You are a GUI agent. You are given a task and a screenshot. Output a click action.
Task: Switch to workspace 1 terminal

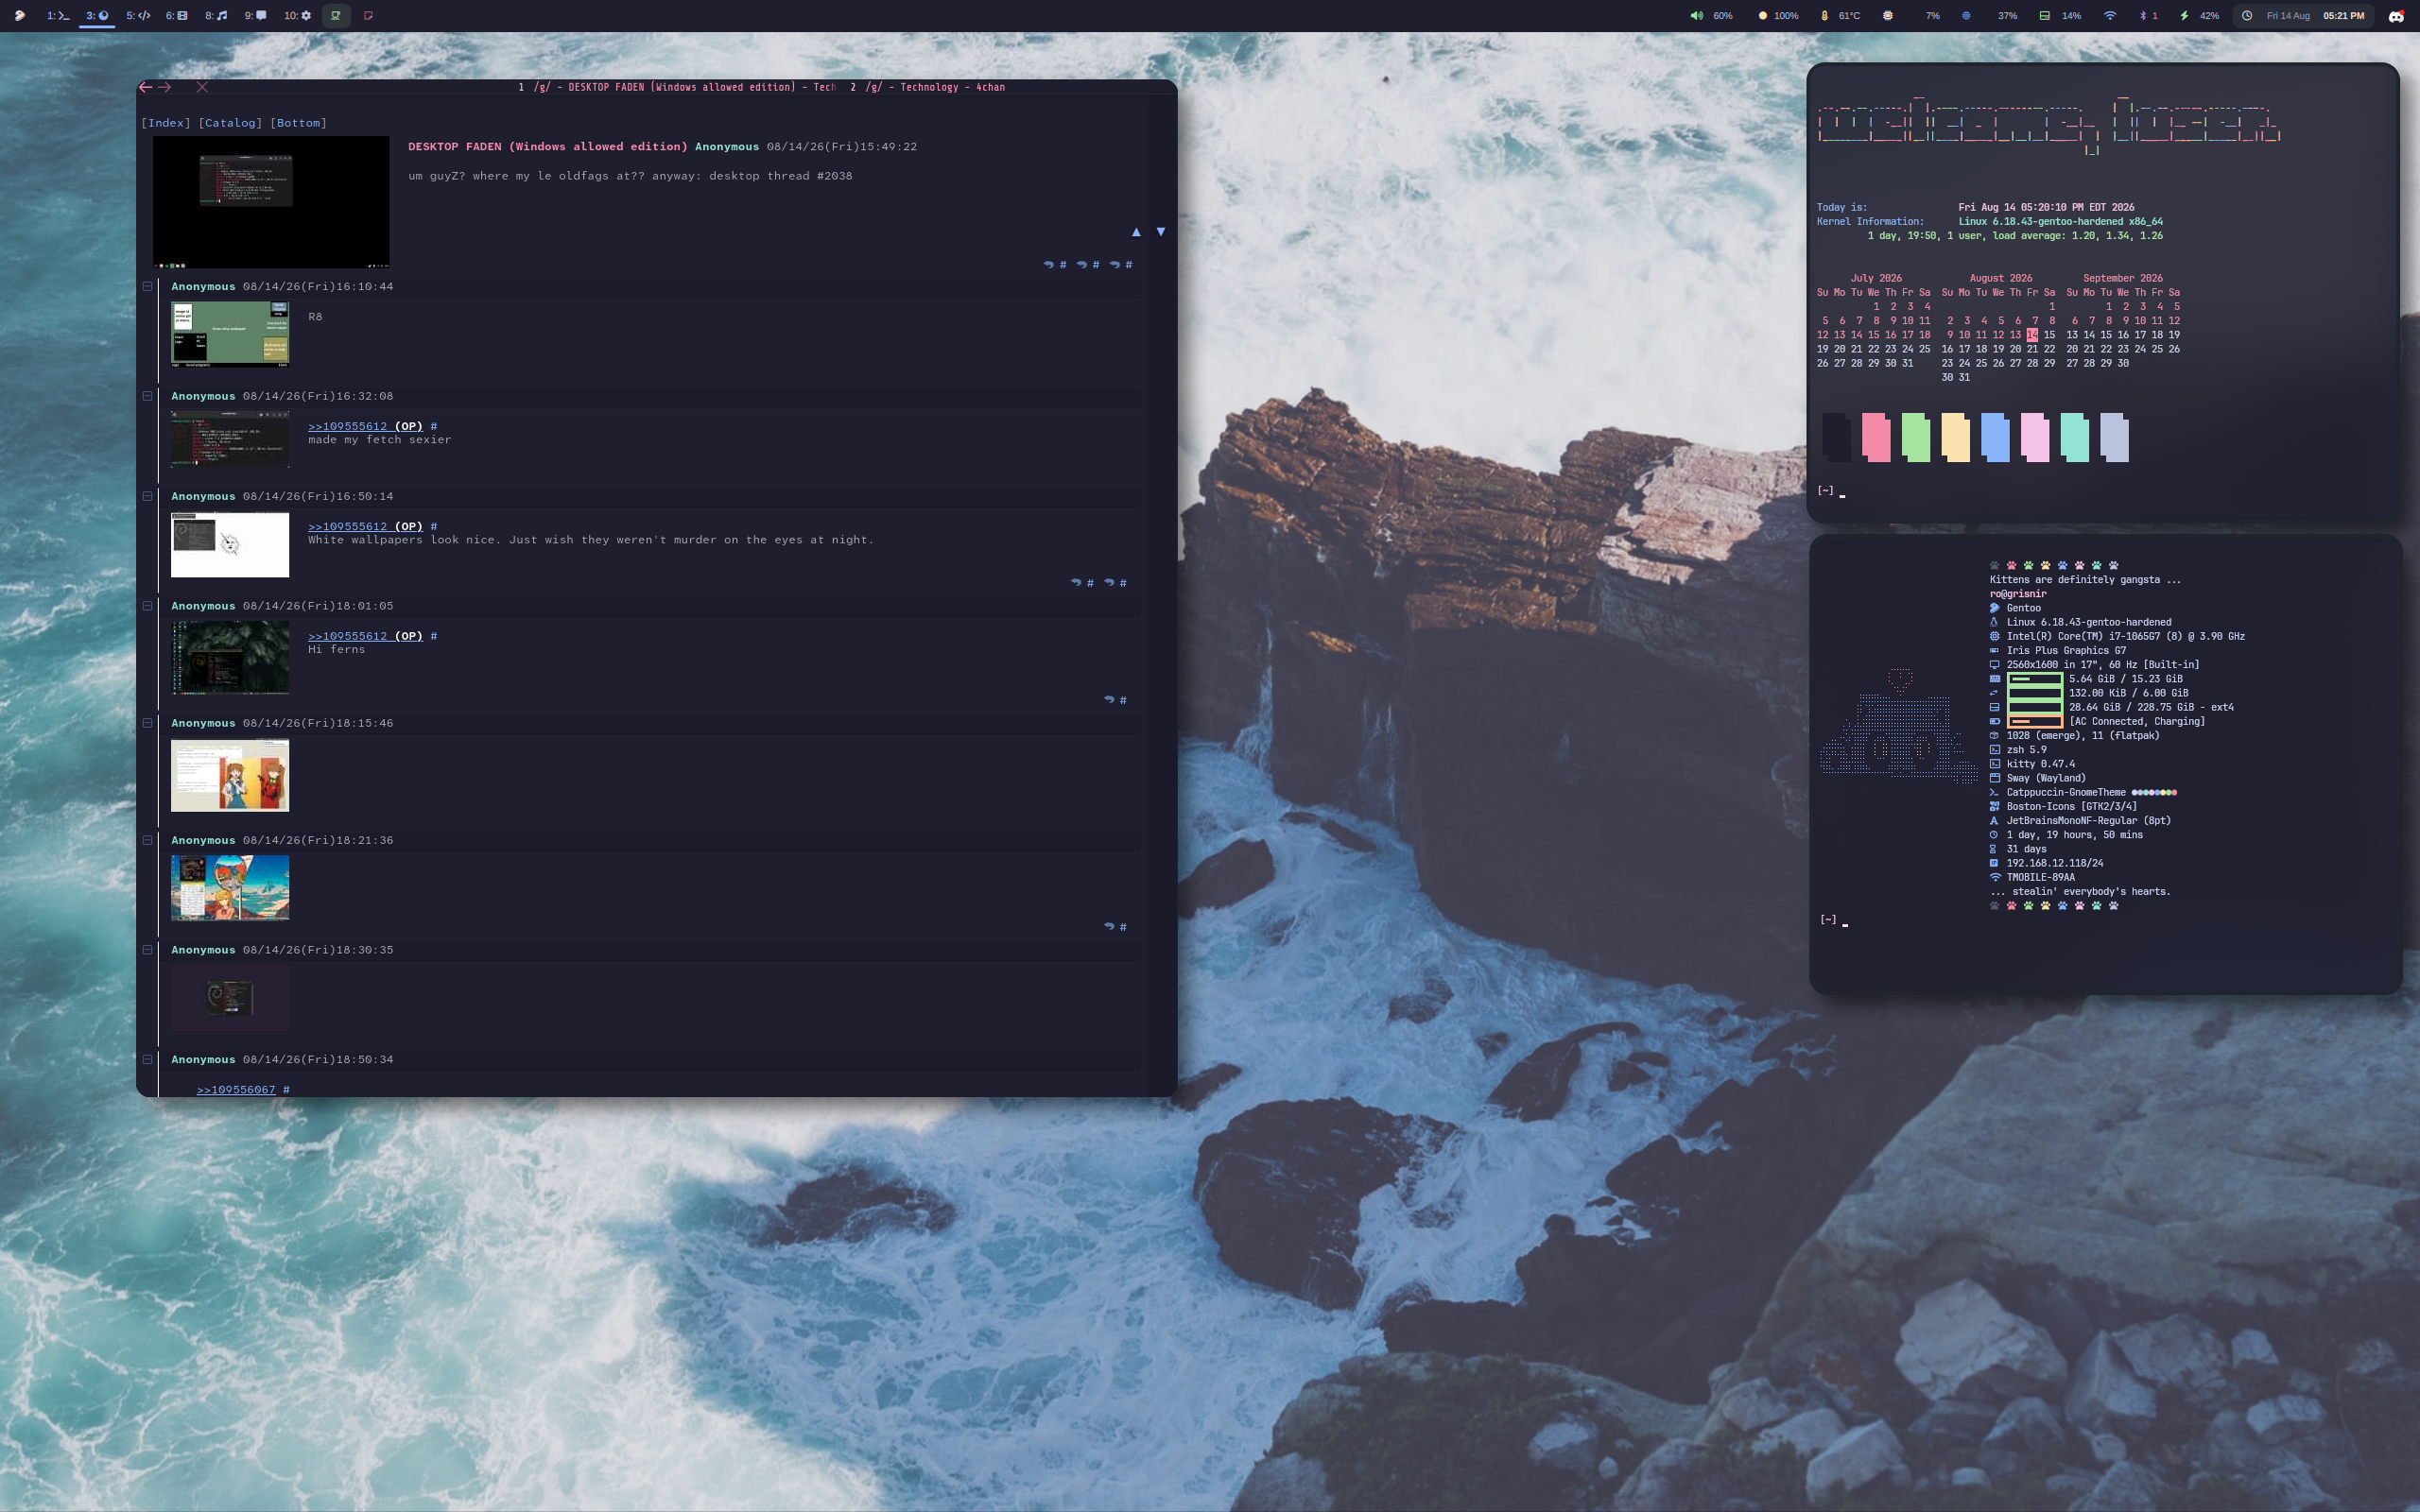[58, 16]
